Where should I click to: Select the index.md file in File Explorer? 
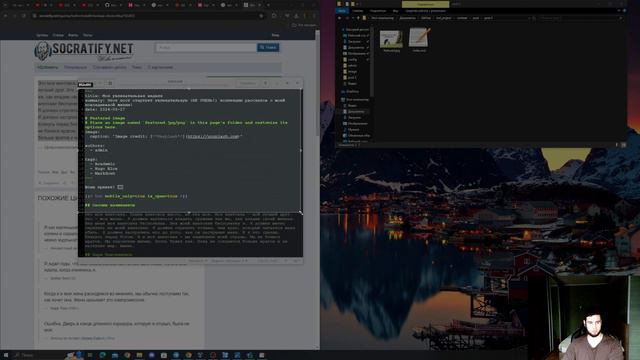pyautogui.click(x=419, y=40)
